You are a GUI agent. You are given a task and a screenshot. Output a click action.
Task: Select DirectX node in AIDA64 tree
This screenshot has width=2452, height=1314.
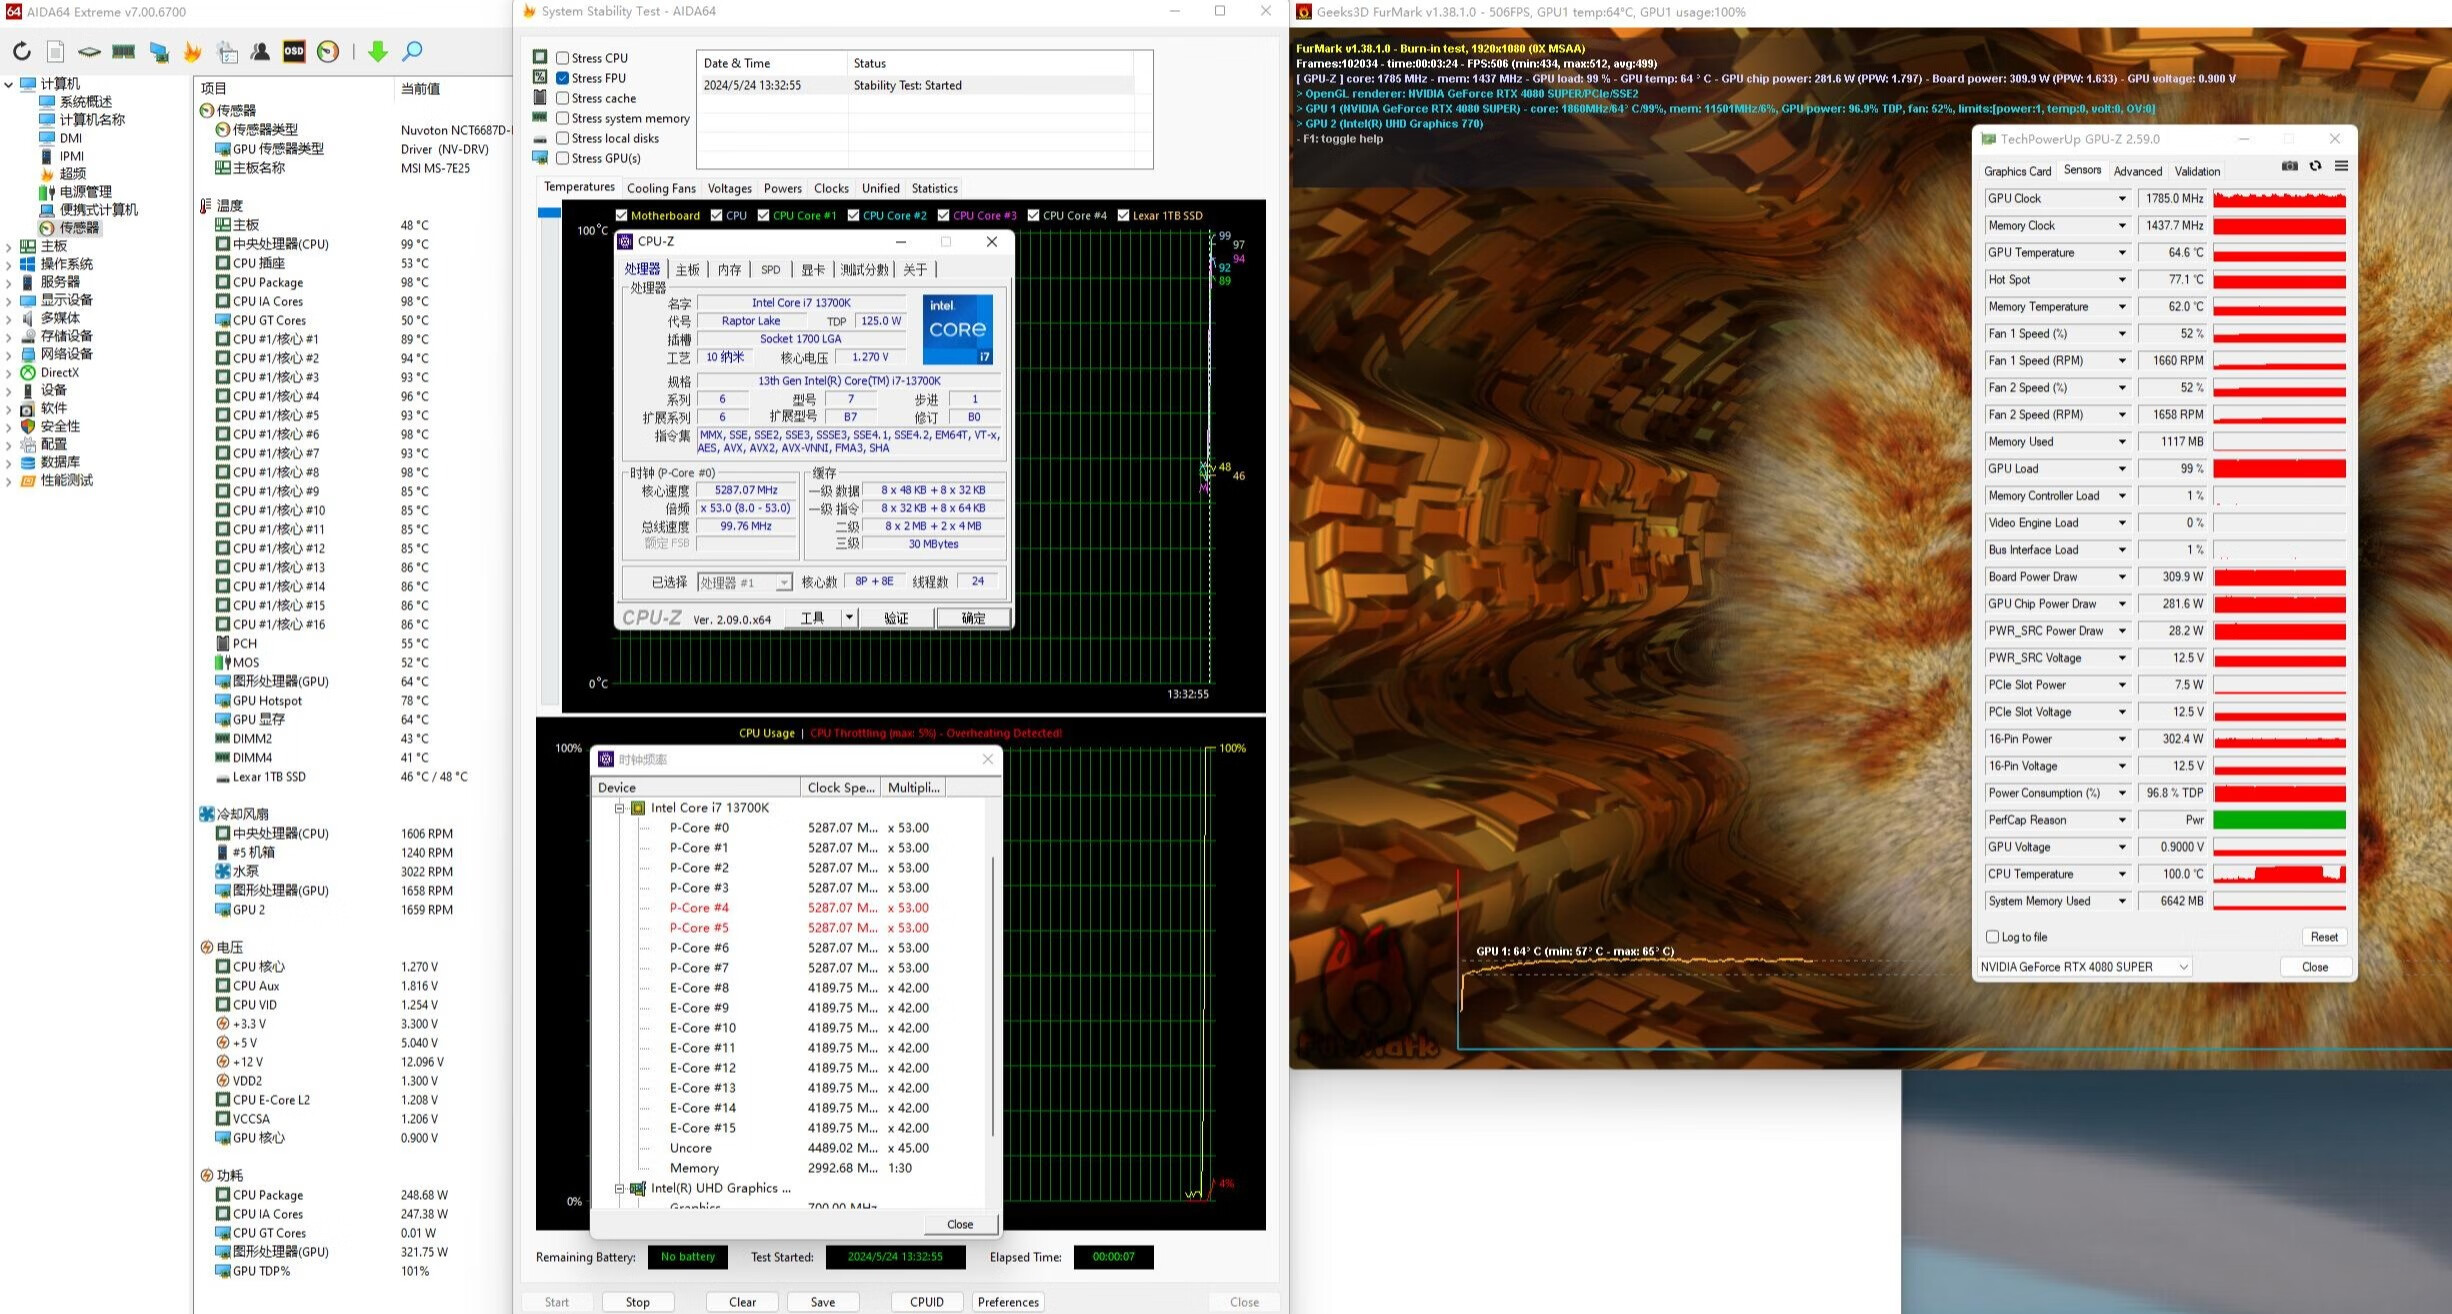pyautogui.click(x=59, y=372)
